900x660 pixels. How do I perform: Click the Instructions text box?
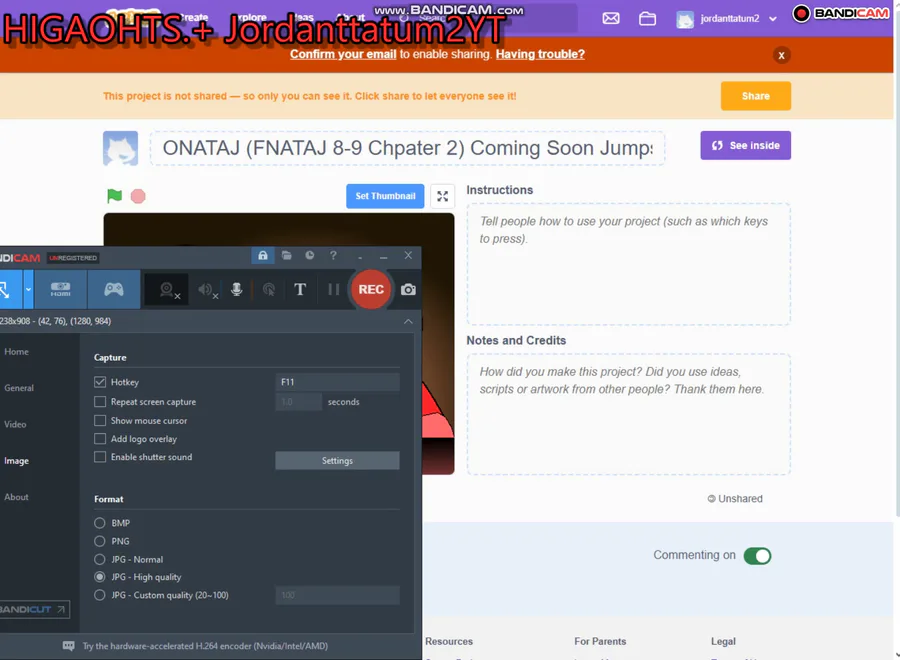(x=629, y=264)
